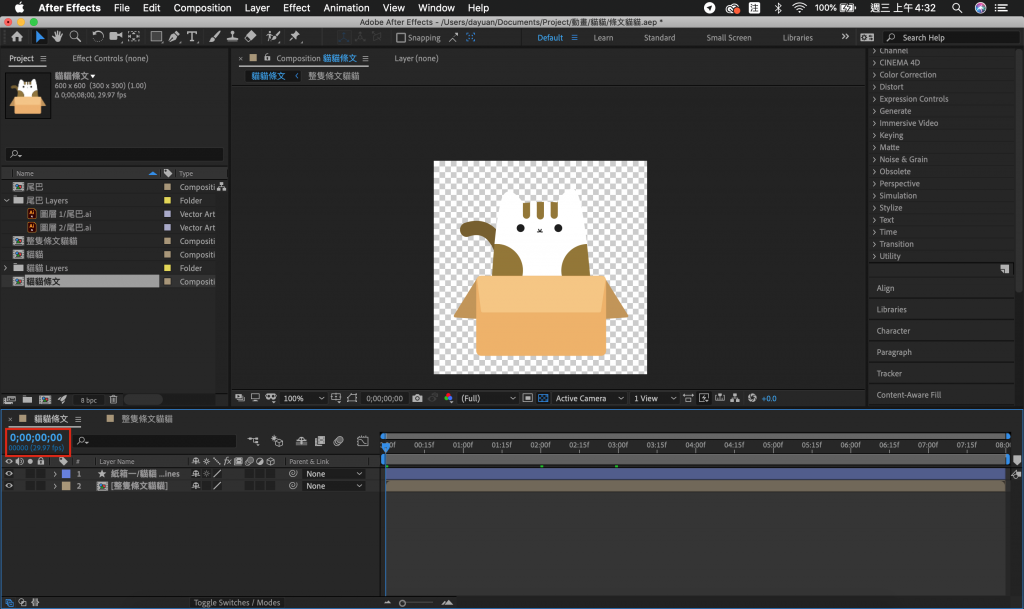This screenshot has height=609, width=1024.
Task: Toggle visibility of layer 2 整隻條文貓貓
Action: tap(9, 486)
